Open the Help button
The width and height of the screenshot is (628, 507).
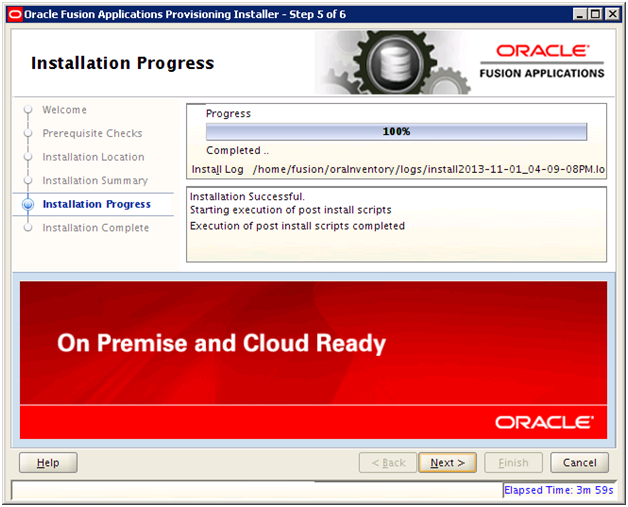tap(48, 463)
